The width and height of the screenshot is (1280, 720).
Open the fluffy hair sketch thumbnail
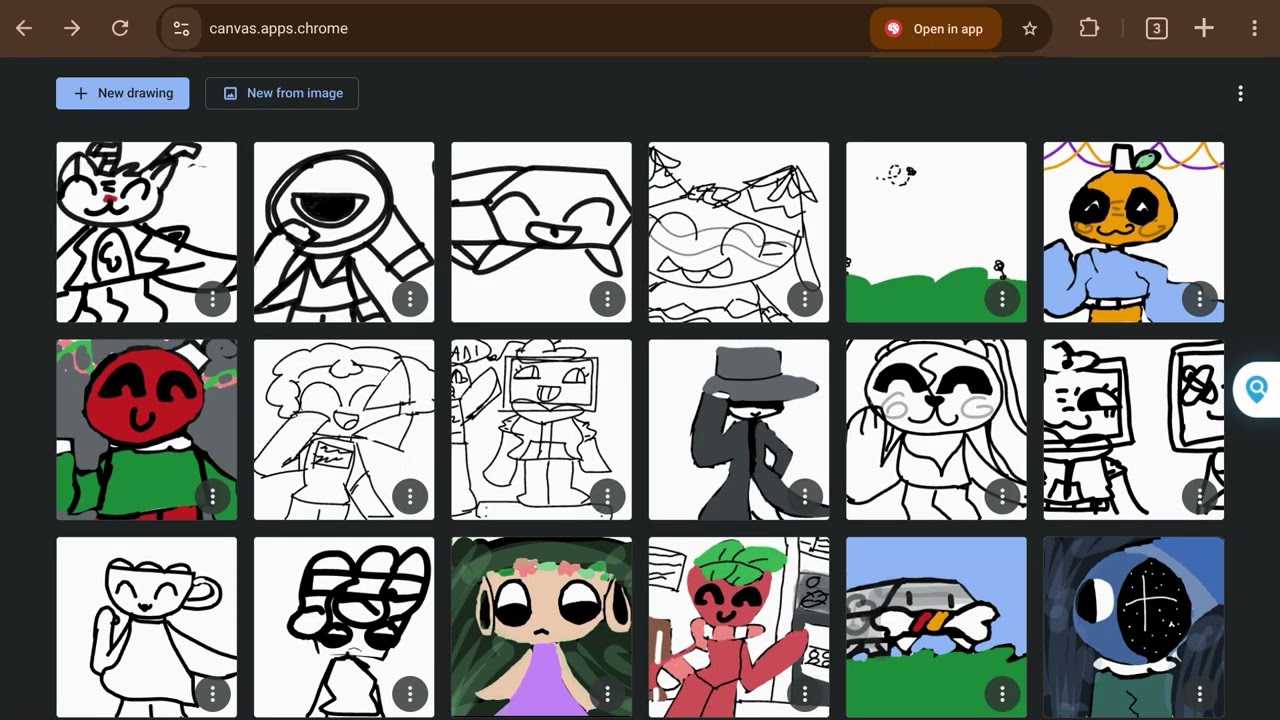[x=344, y=430]
